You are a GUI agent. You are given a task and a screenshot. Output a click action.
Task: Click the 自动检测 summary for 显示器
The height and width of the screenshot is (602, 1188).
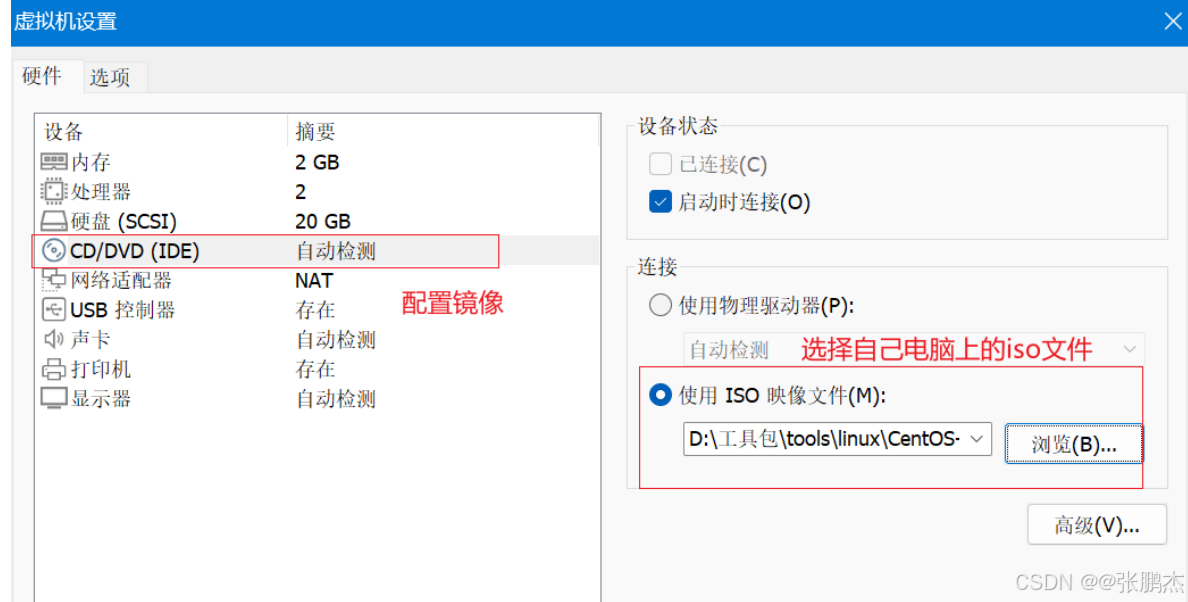pos(336,398)
